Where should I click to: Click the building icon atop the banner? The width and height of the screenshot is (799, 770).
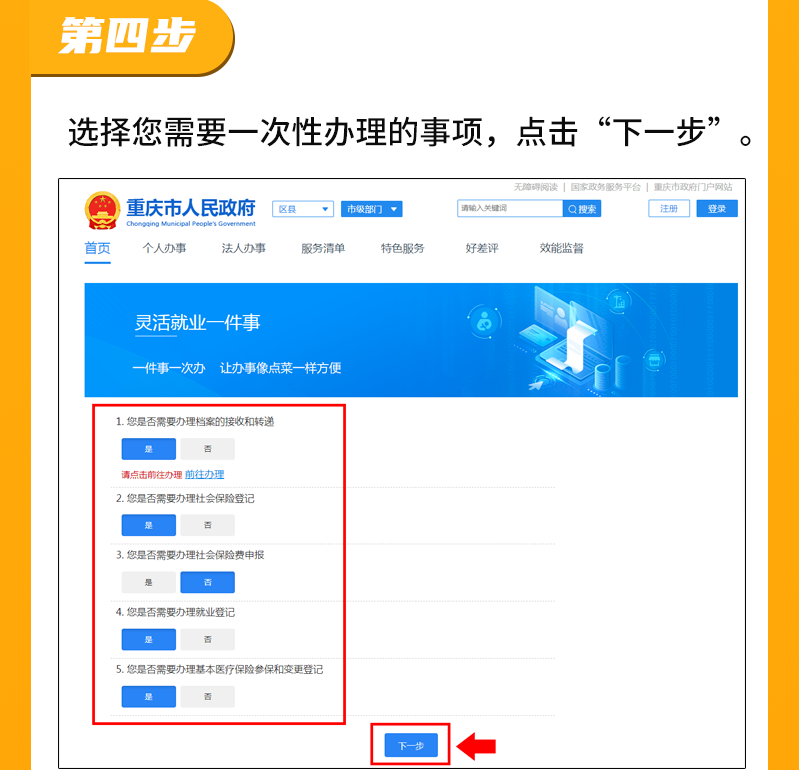tap(619, 302)
